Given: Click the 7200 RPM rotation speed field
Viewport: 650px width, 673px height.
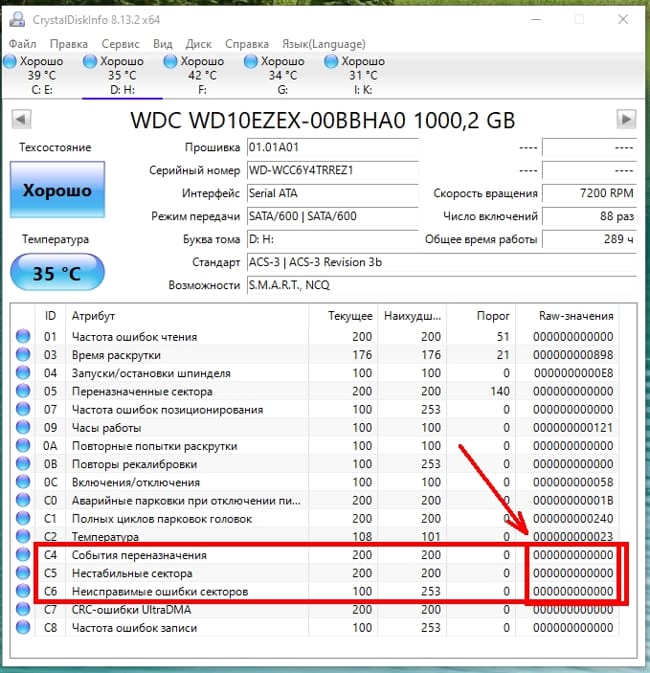Looking at the screenshot, I should click(x=589, y=194).
